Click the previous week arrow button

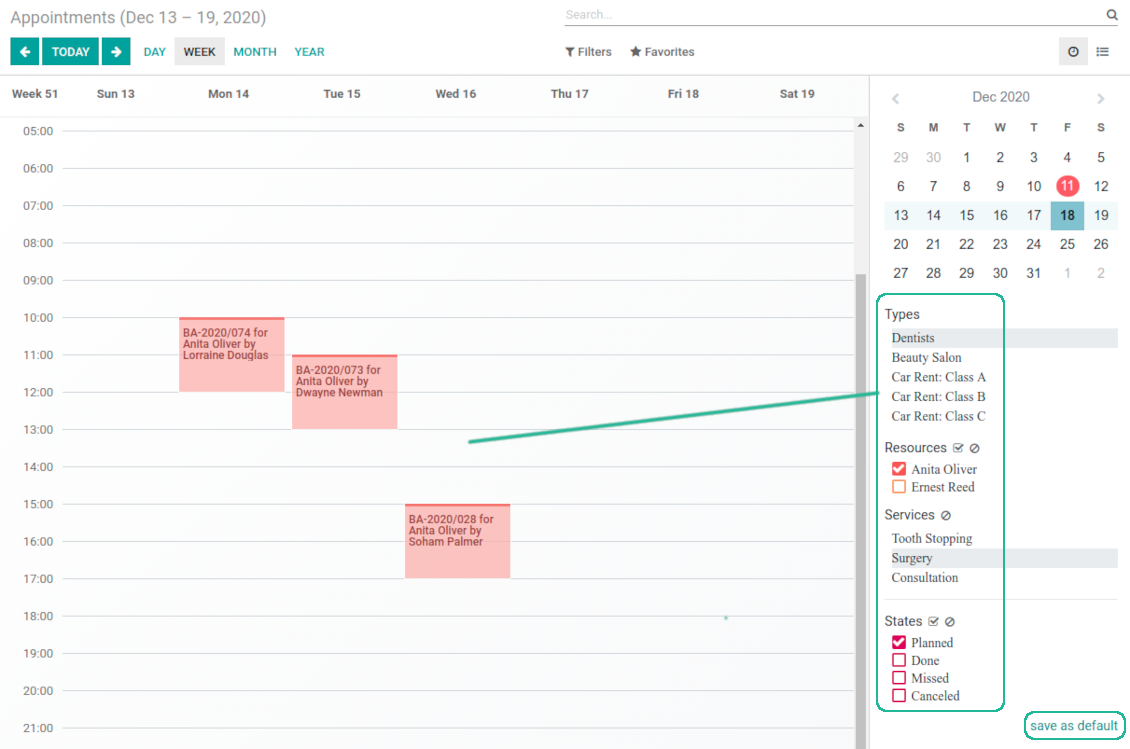point(24,52)
